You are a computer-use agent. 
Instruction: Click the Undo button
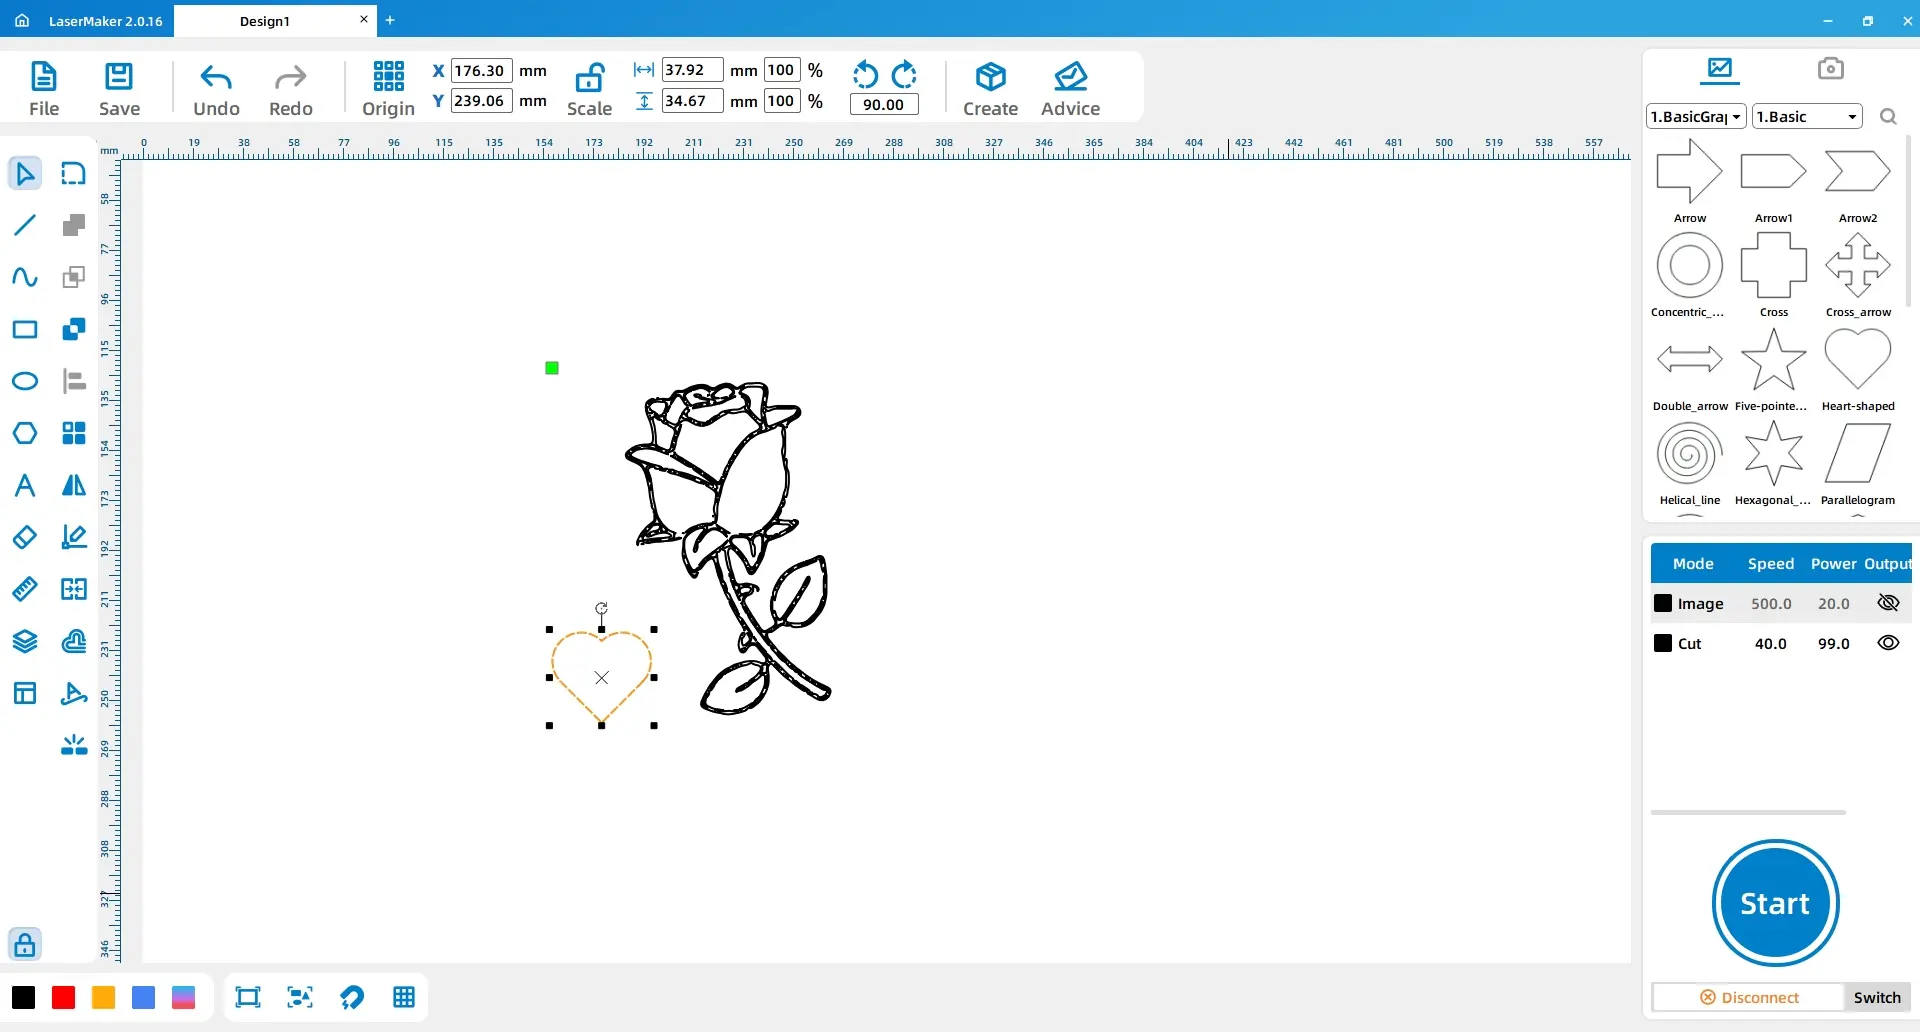click(216, 89)
